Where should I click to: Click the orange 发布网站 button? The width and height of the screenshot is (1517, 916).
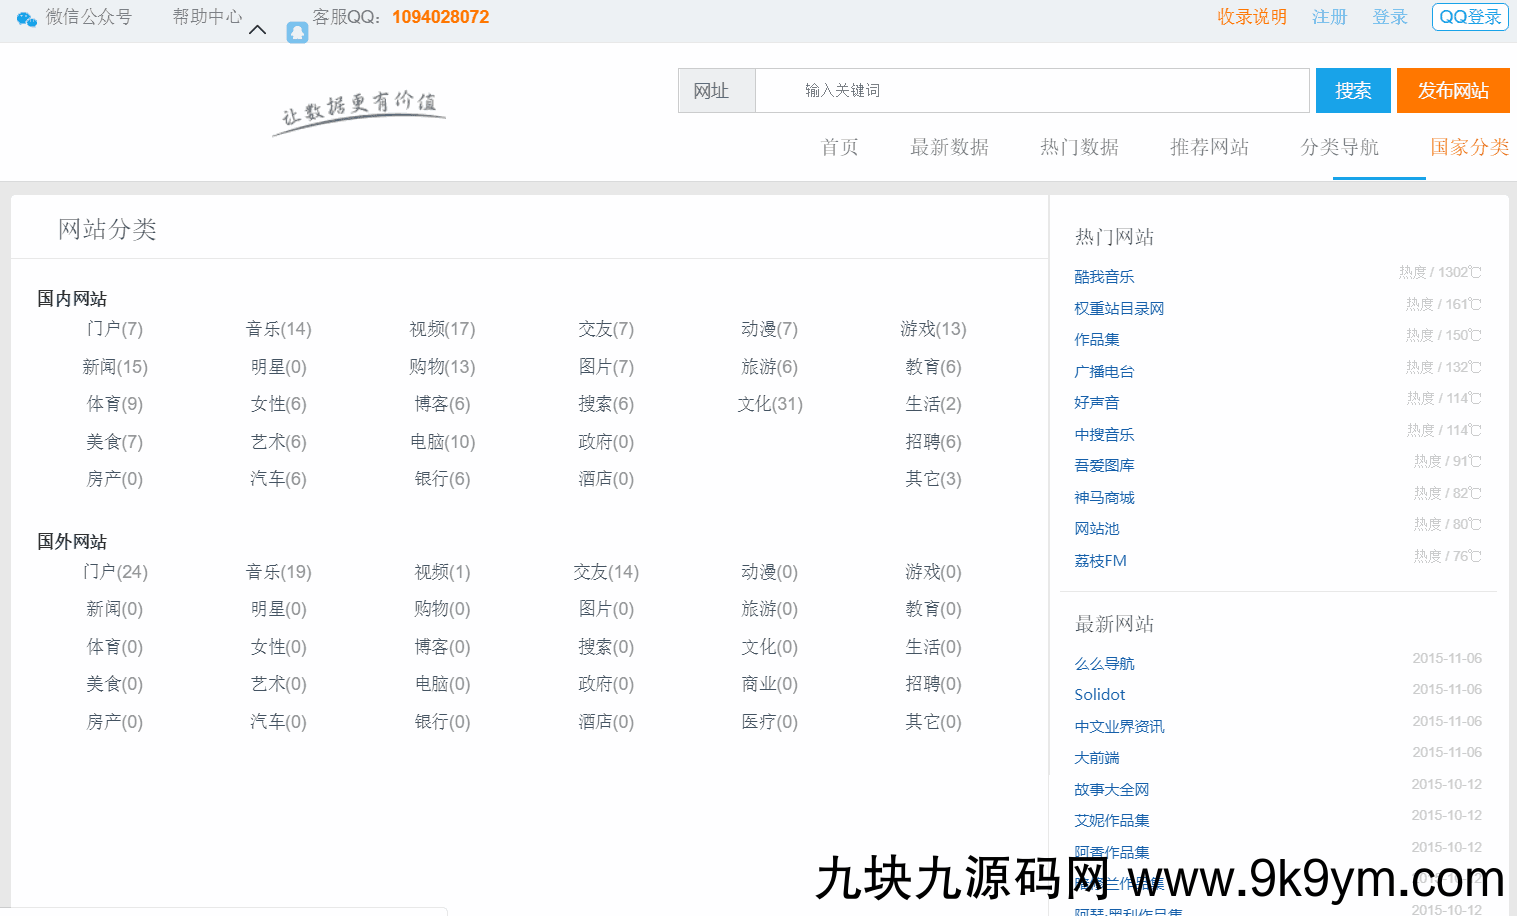coord(1452,91)
